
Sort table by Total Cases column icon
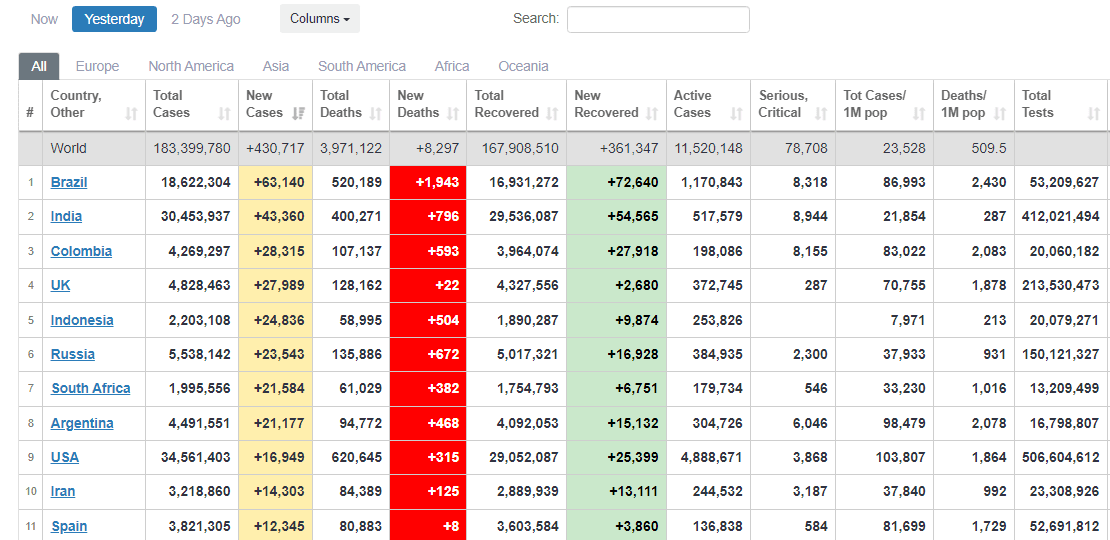[225, 114]
